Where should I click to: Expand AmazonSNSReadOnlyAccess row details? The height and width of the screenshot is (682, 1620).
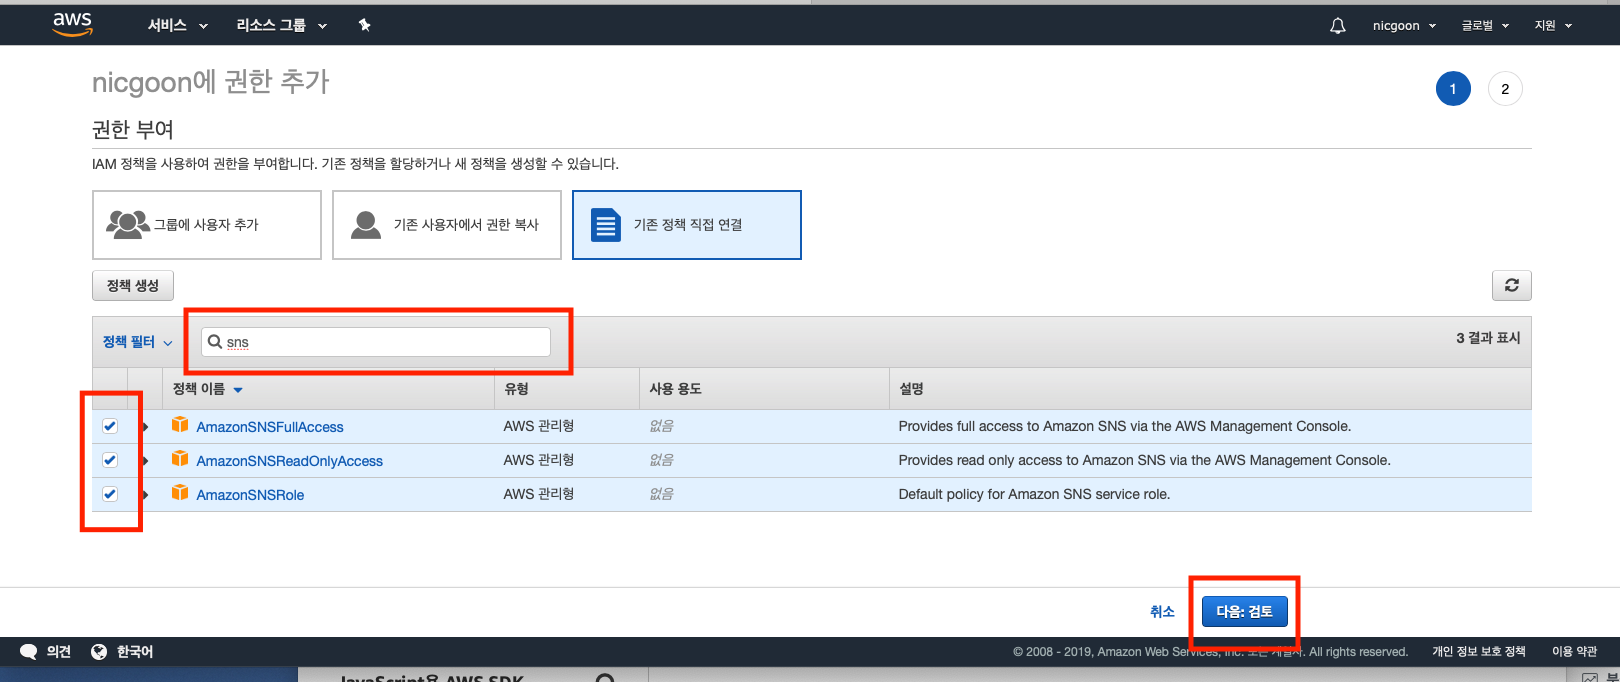click(x=145, y=461)
